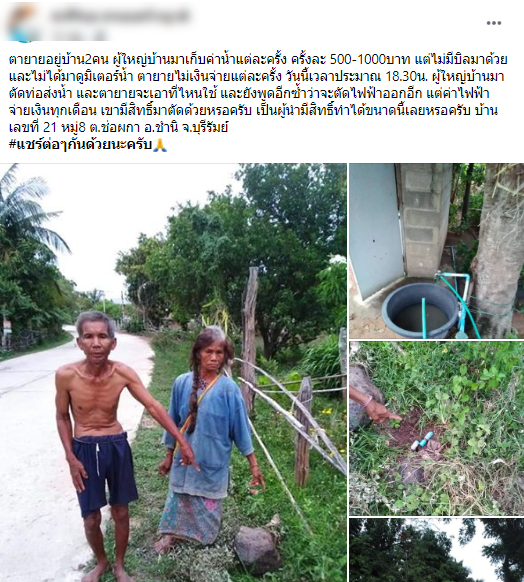Click the praying hands emoji after hashtag
Viewport: 524px width, 582px height.
(x=160, y=145)
